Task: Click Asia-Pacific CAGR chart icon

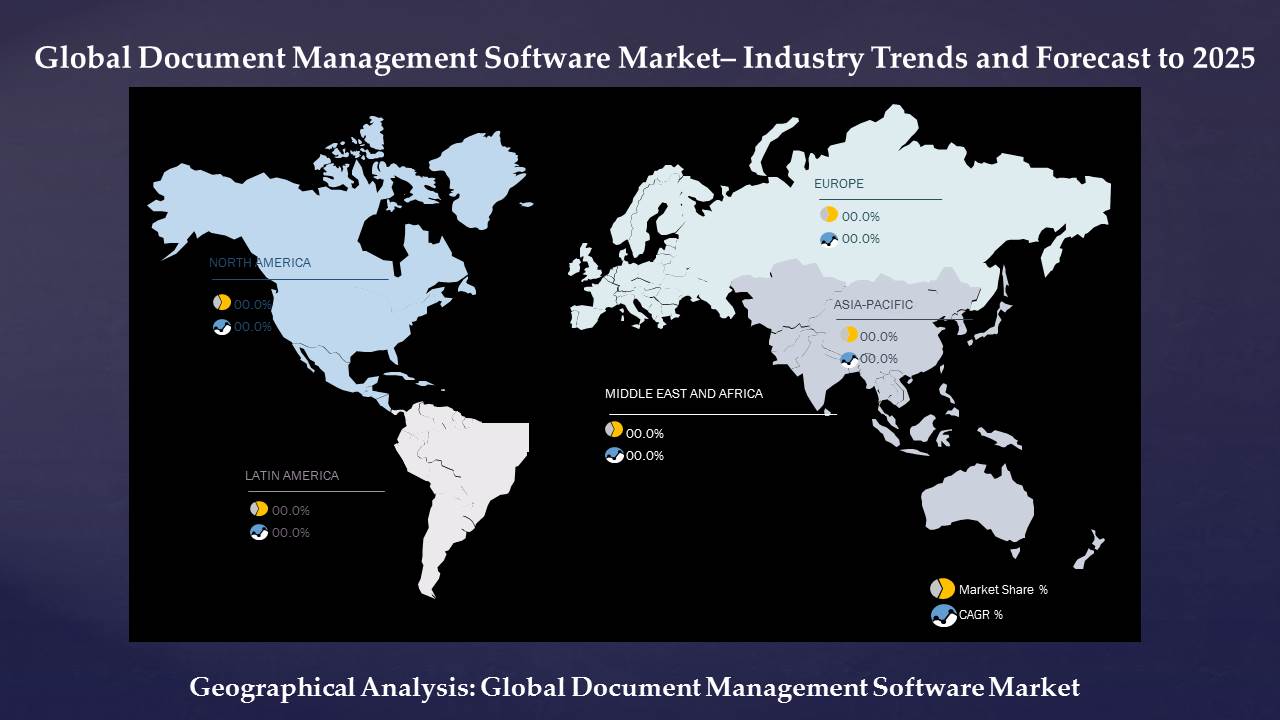Action: [849, 359]
